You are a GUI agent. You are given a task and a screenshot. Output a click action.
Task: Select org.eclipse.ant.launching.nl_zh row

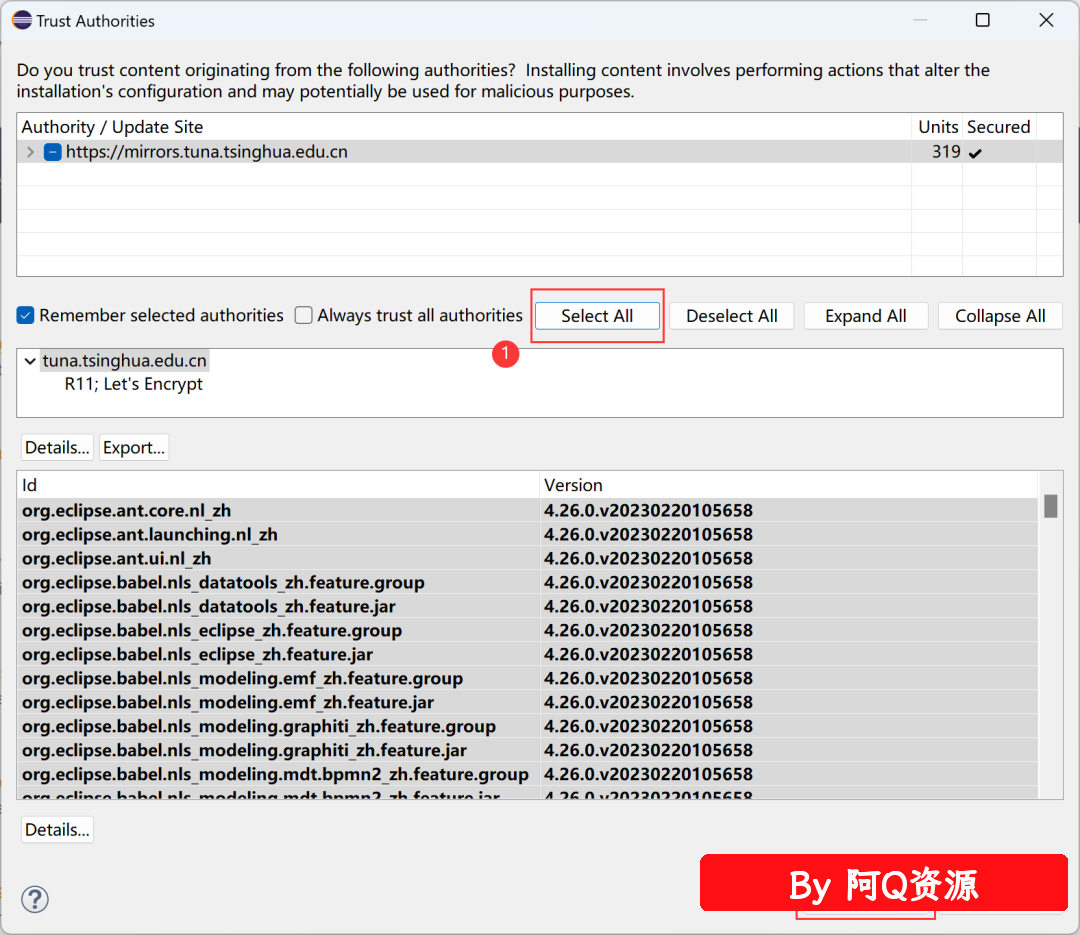(528, 535)
